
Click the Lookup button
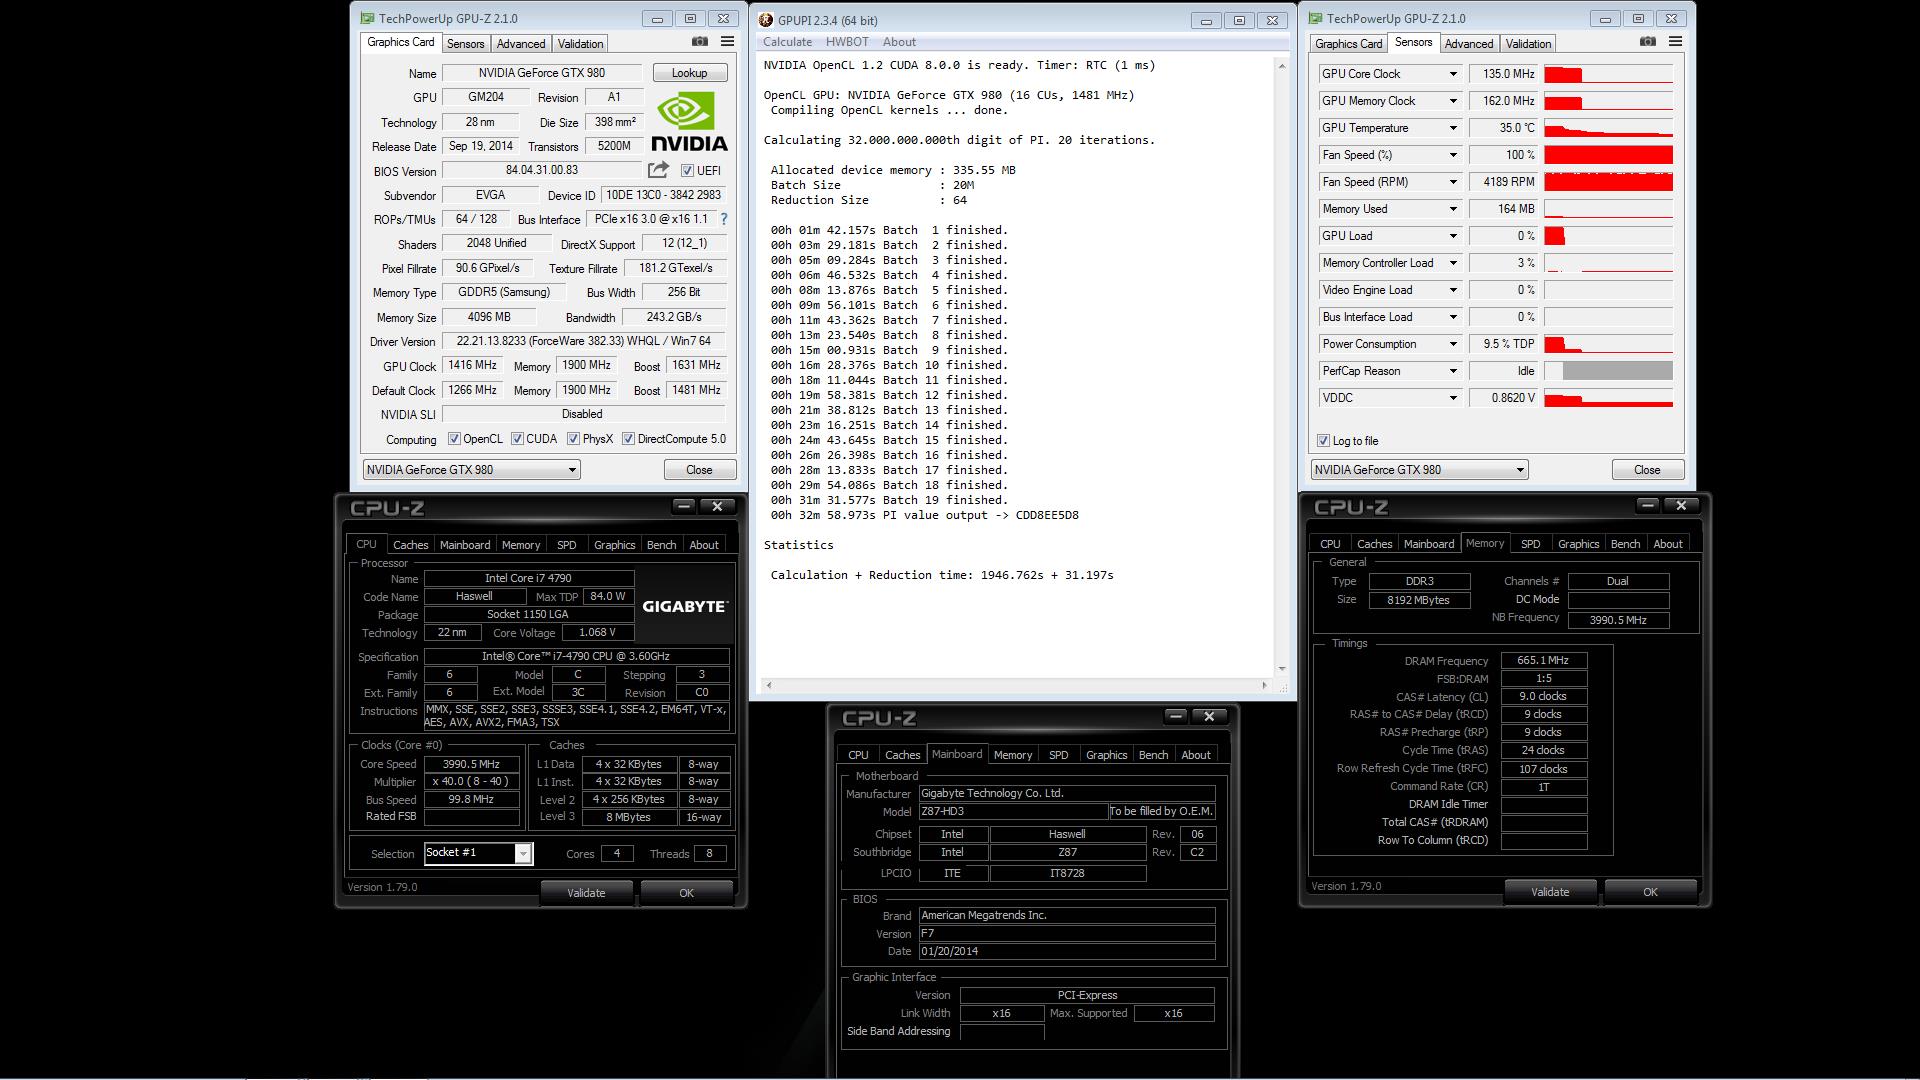click(689, 73)
